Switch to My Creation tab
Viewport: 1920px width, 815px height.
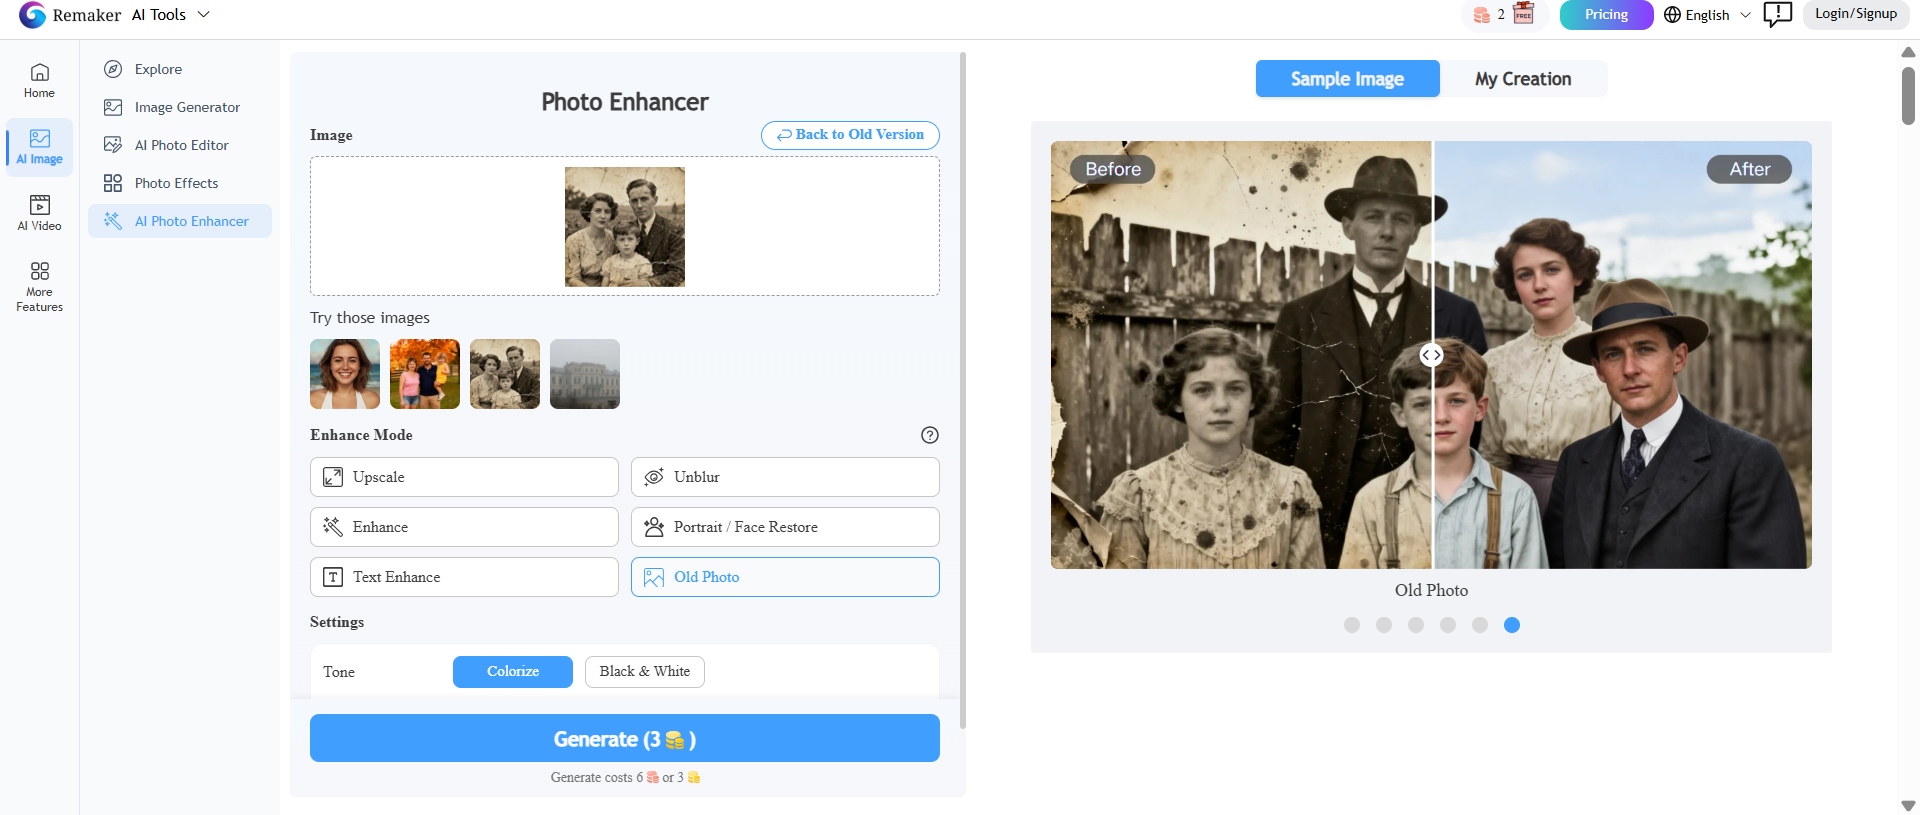tap(1523, 79)
